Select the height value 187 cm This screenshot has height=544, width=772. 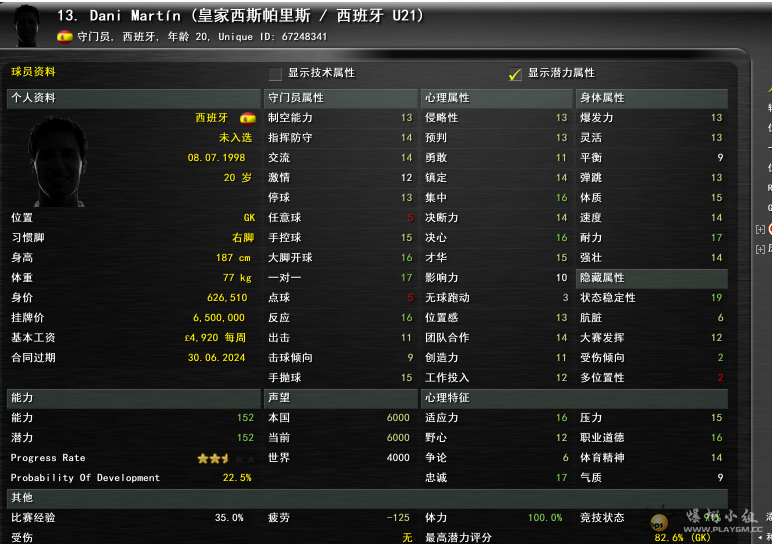pos(233,258)
